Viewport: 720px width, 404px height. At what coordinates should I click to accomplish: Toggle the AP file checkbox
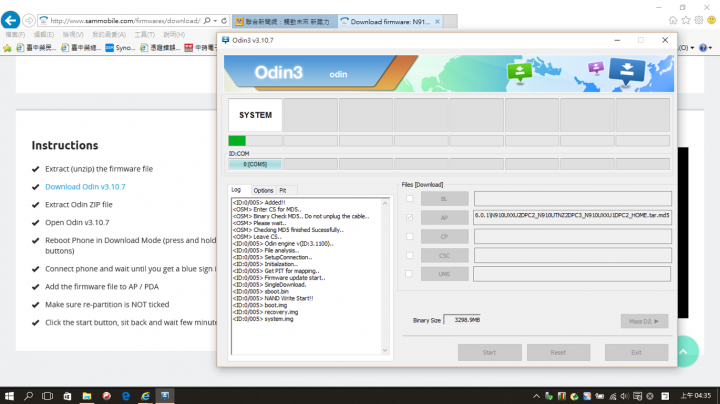pyautogui.click(x=410, y=218)
